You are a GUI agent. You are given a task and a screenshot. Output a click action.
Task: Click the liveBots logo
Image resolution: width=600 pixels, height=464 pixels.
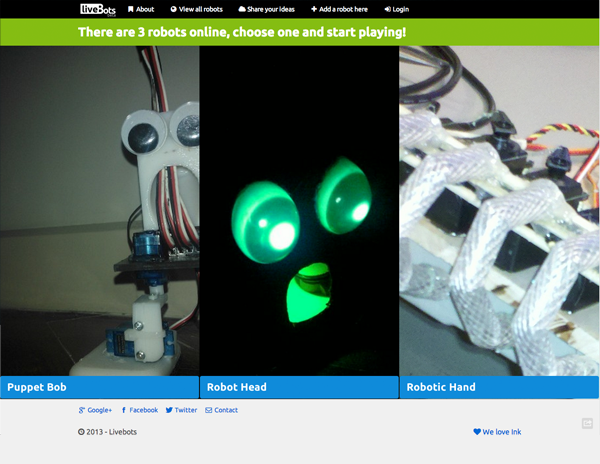pyautogui.click(x=98, y=10)
